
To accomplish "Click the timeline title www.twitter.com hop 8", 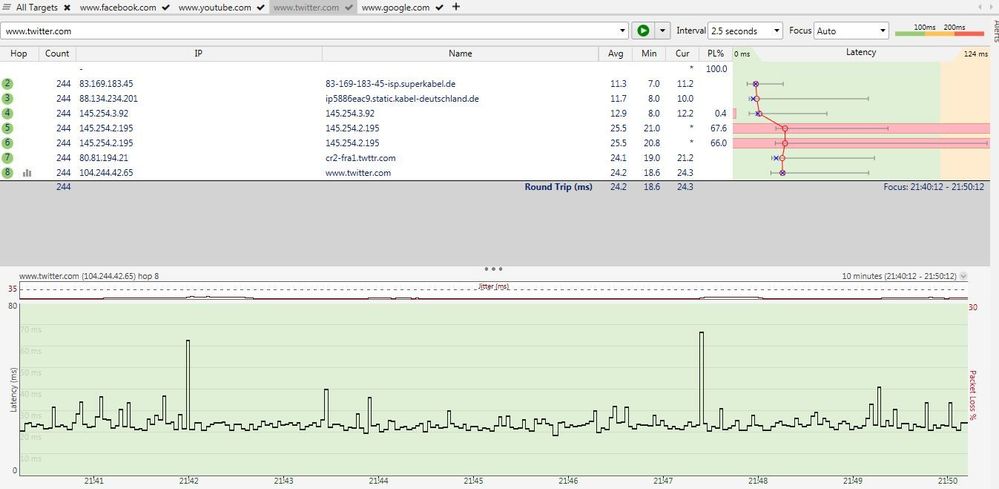I will 89,276.
